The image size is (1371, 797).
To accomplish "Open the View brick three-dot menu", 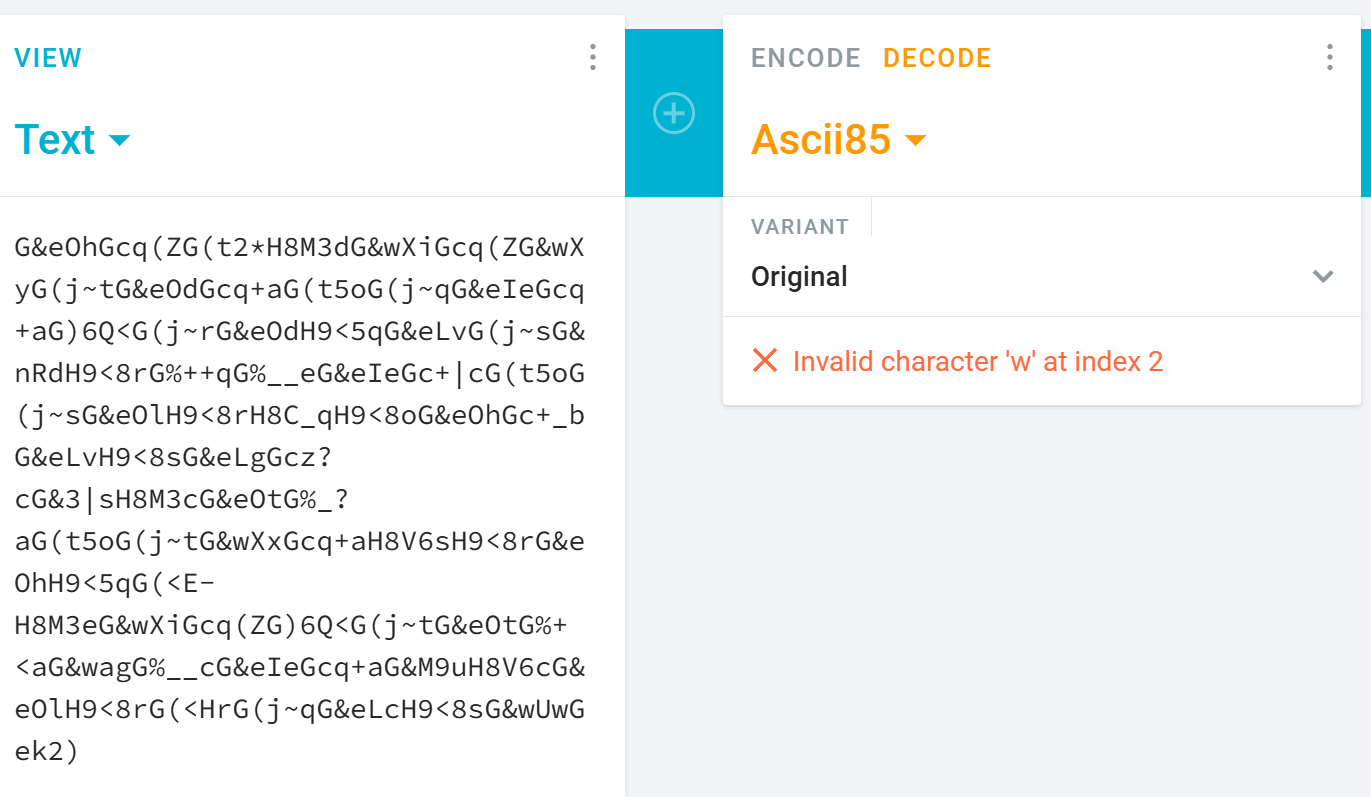I will point(593,58).
